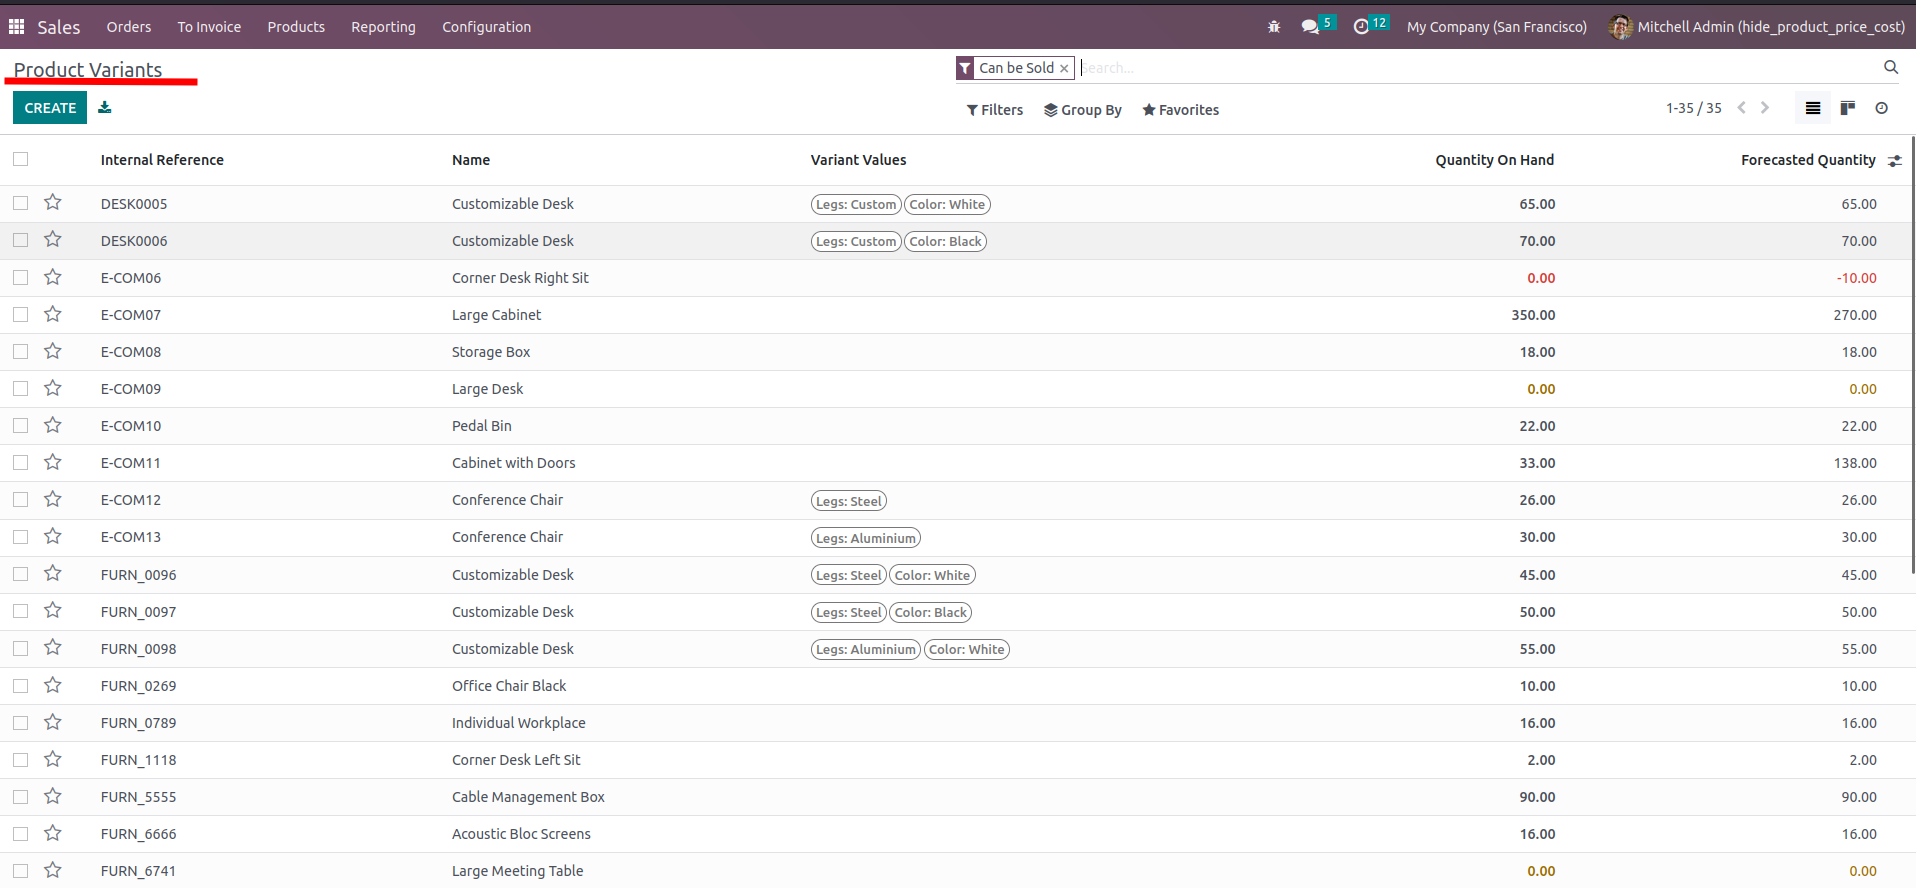Sort by Internal Reference column
This screenshot has width=1916, height=888.
point(162,160)
